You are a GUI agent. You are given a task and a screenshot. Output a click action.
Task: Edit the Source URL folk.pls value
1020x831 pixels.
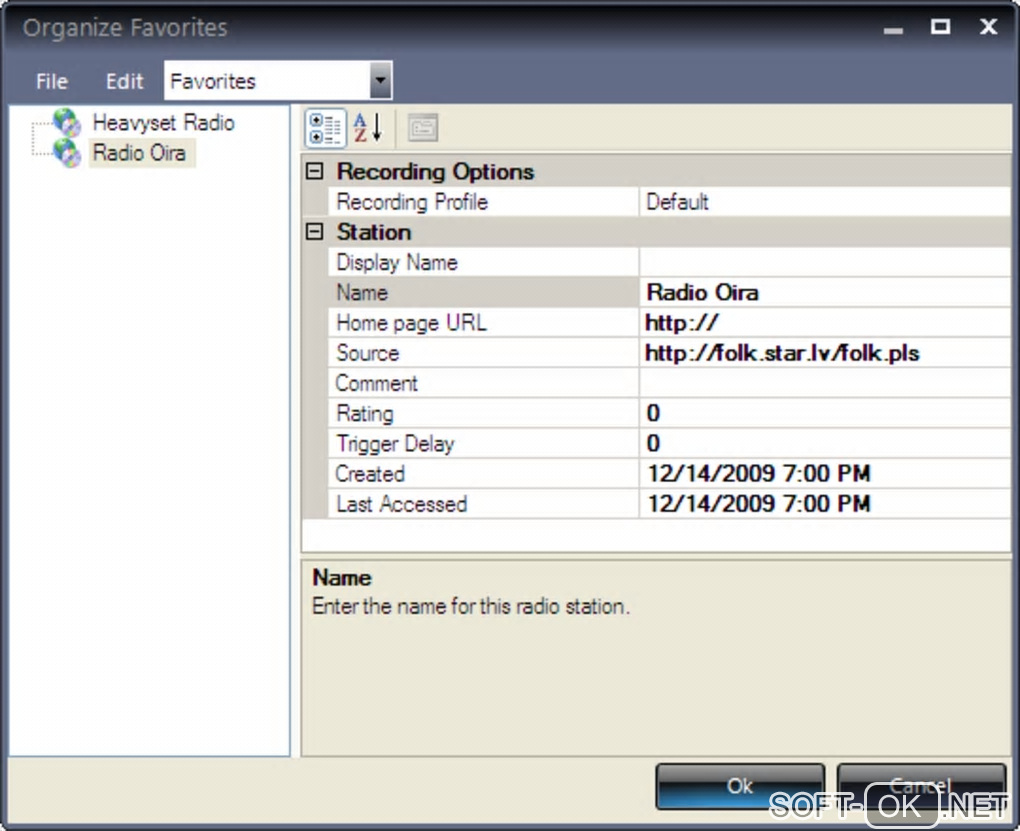[825, 353]
